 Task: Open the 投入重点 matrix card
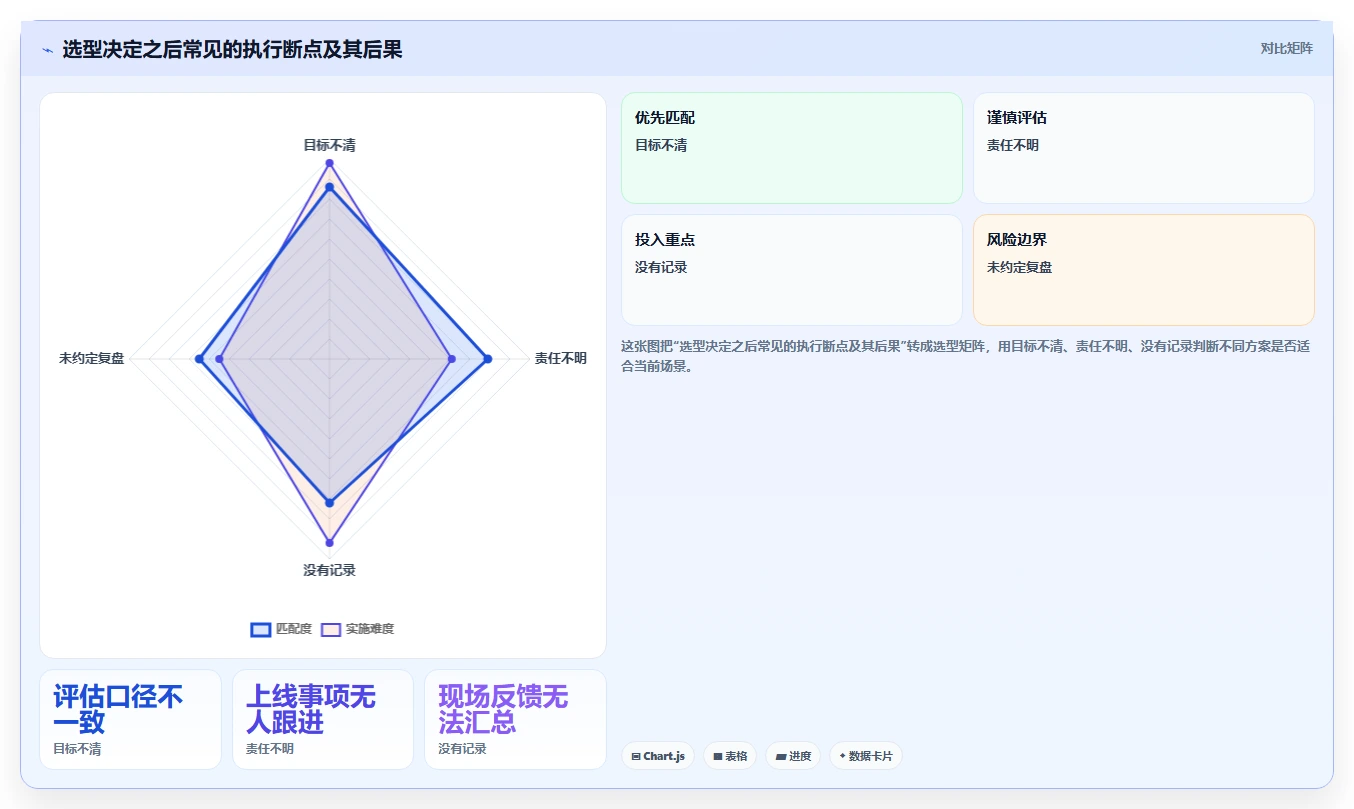pyautogui.click(x=792, y=270)
